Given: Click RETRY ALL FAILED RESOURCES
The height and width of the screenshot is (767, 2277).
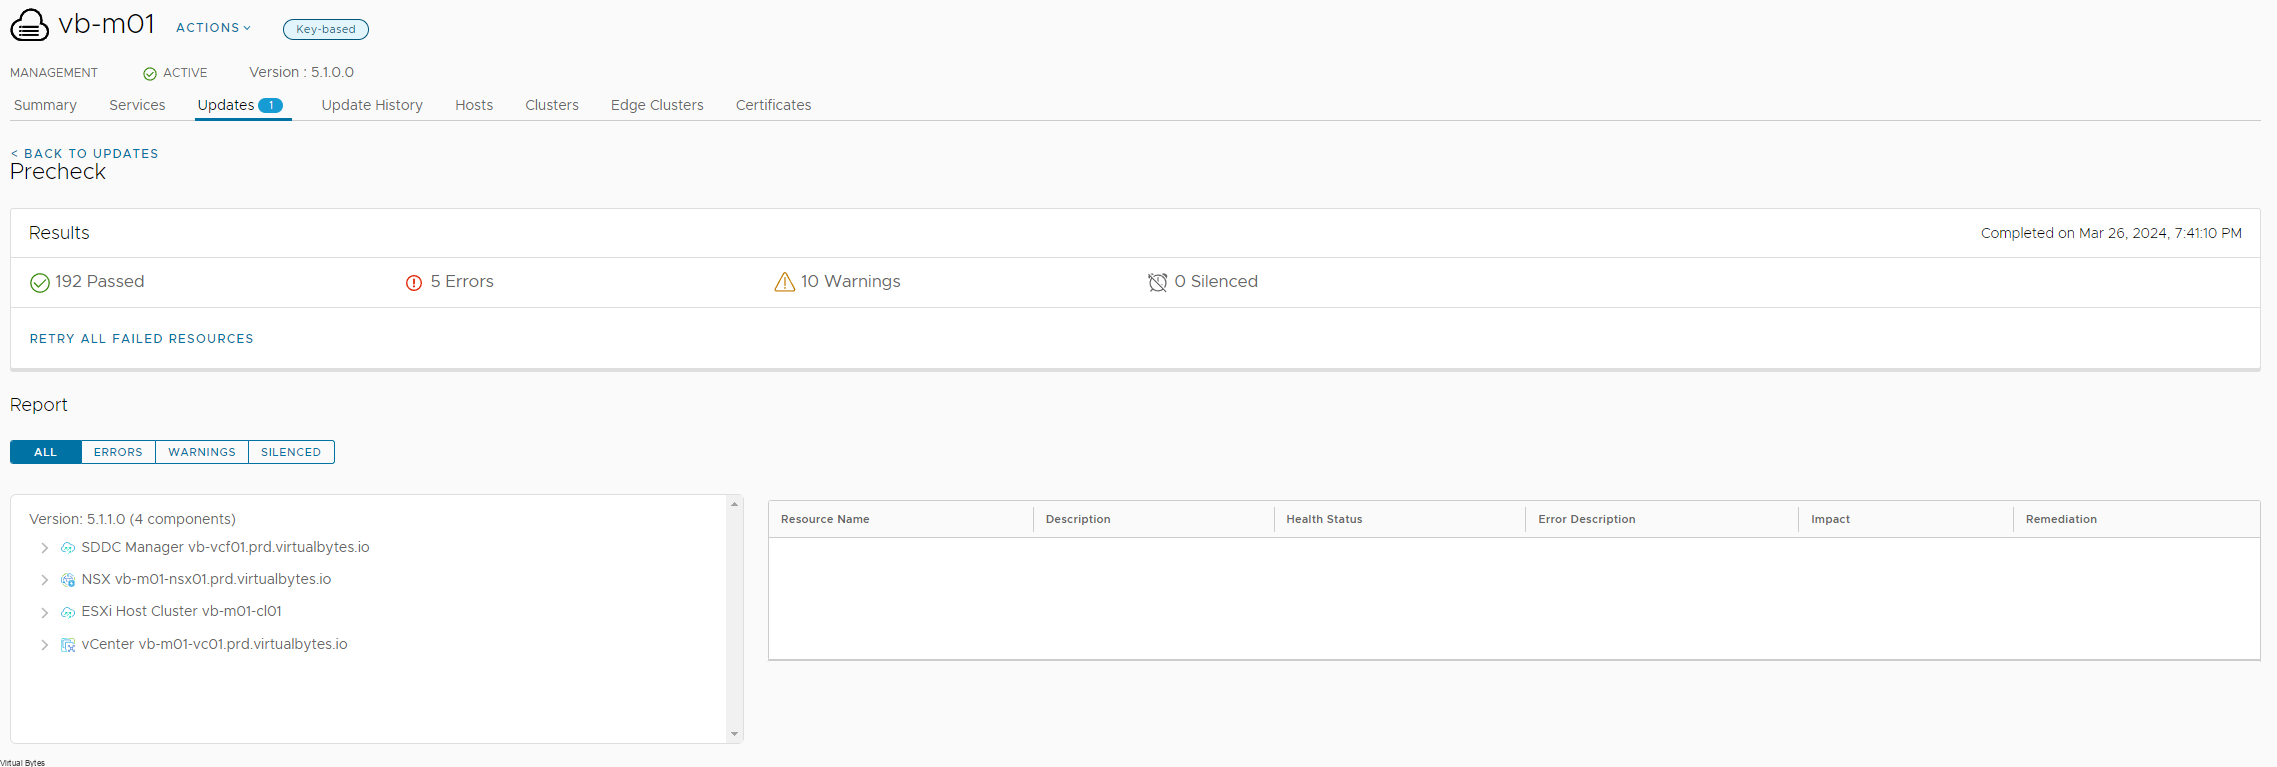Looking at the screenshot, I should (141, 339).
